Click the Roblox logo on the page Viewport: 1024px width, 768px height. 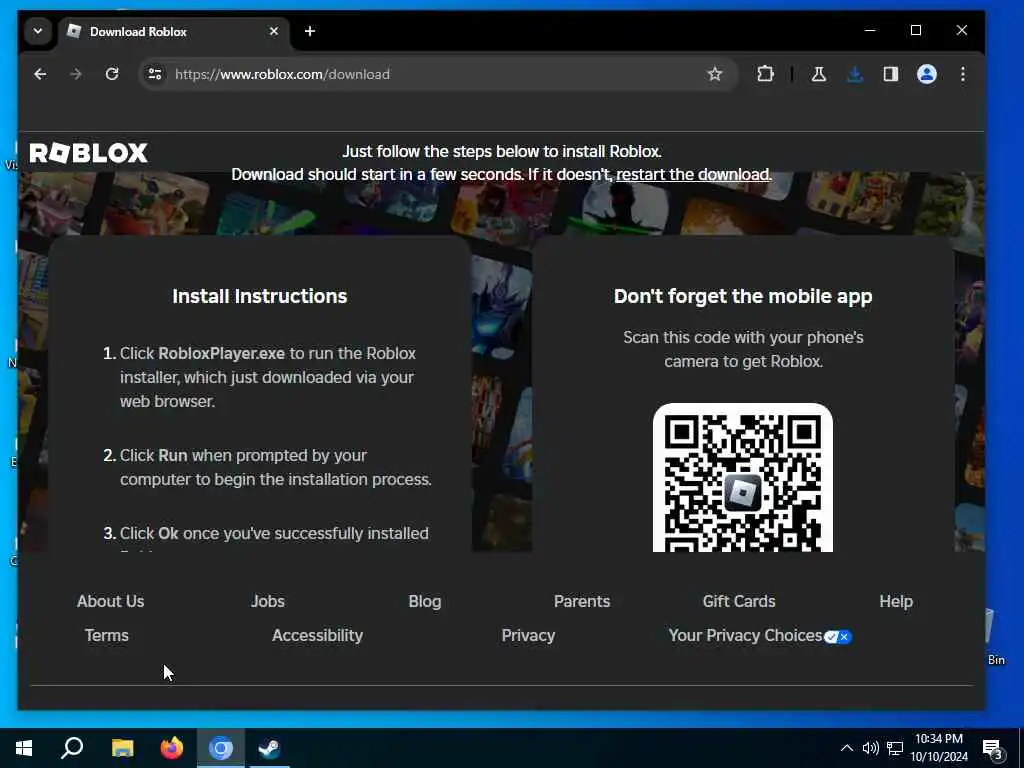tap(89, 153)
